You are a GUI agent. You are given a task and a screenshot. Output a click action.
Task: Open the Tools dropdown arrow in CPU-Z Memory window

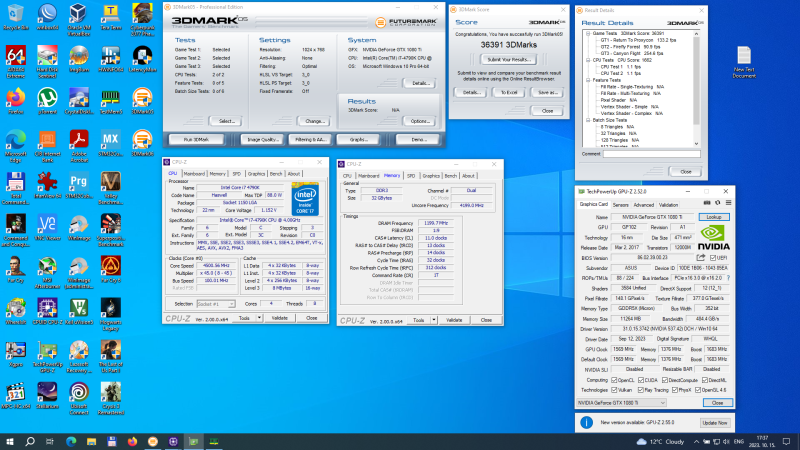(434, 320)
